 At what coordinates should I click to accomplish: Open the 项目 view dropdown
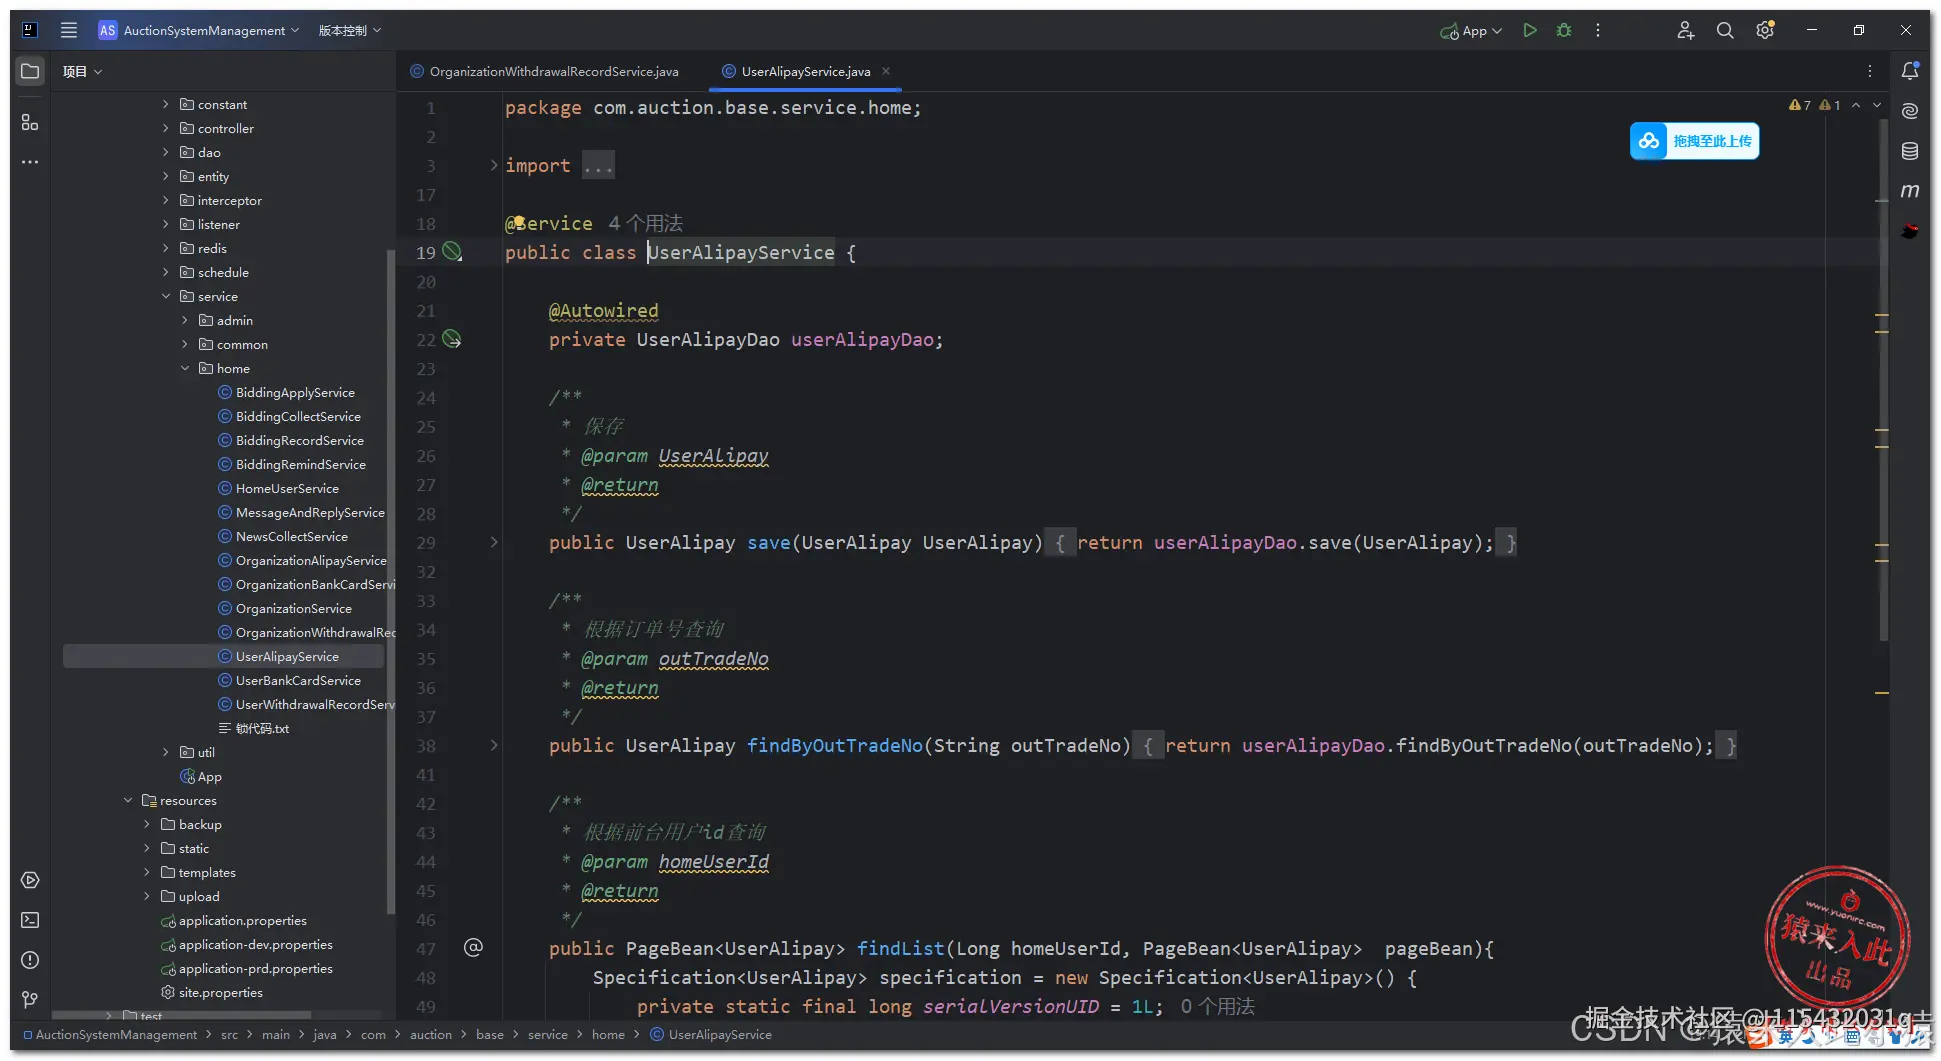coord(82,71)
